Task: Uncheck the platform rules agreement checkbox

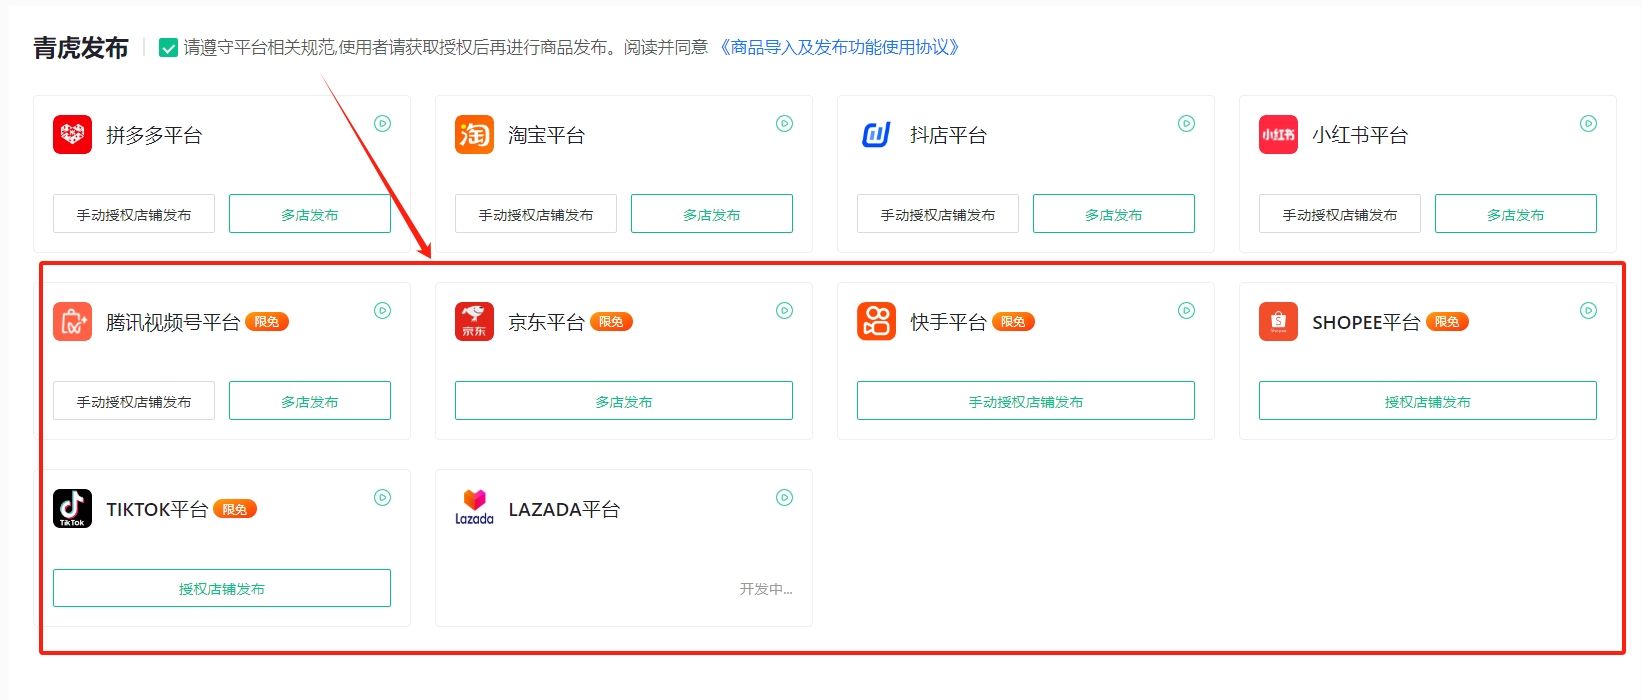Action: pos(169,48)
